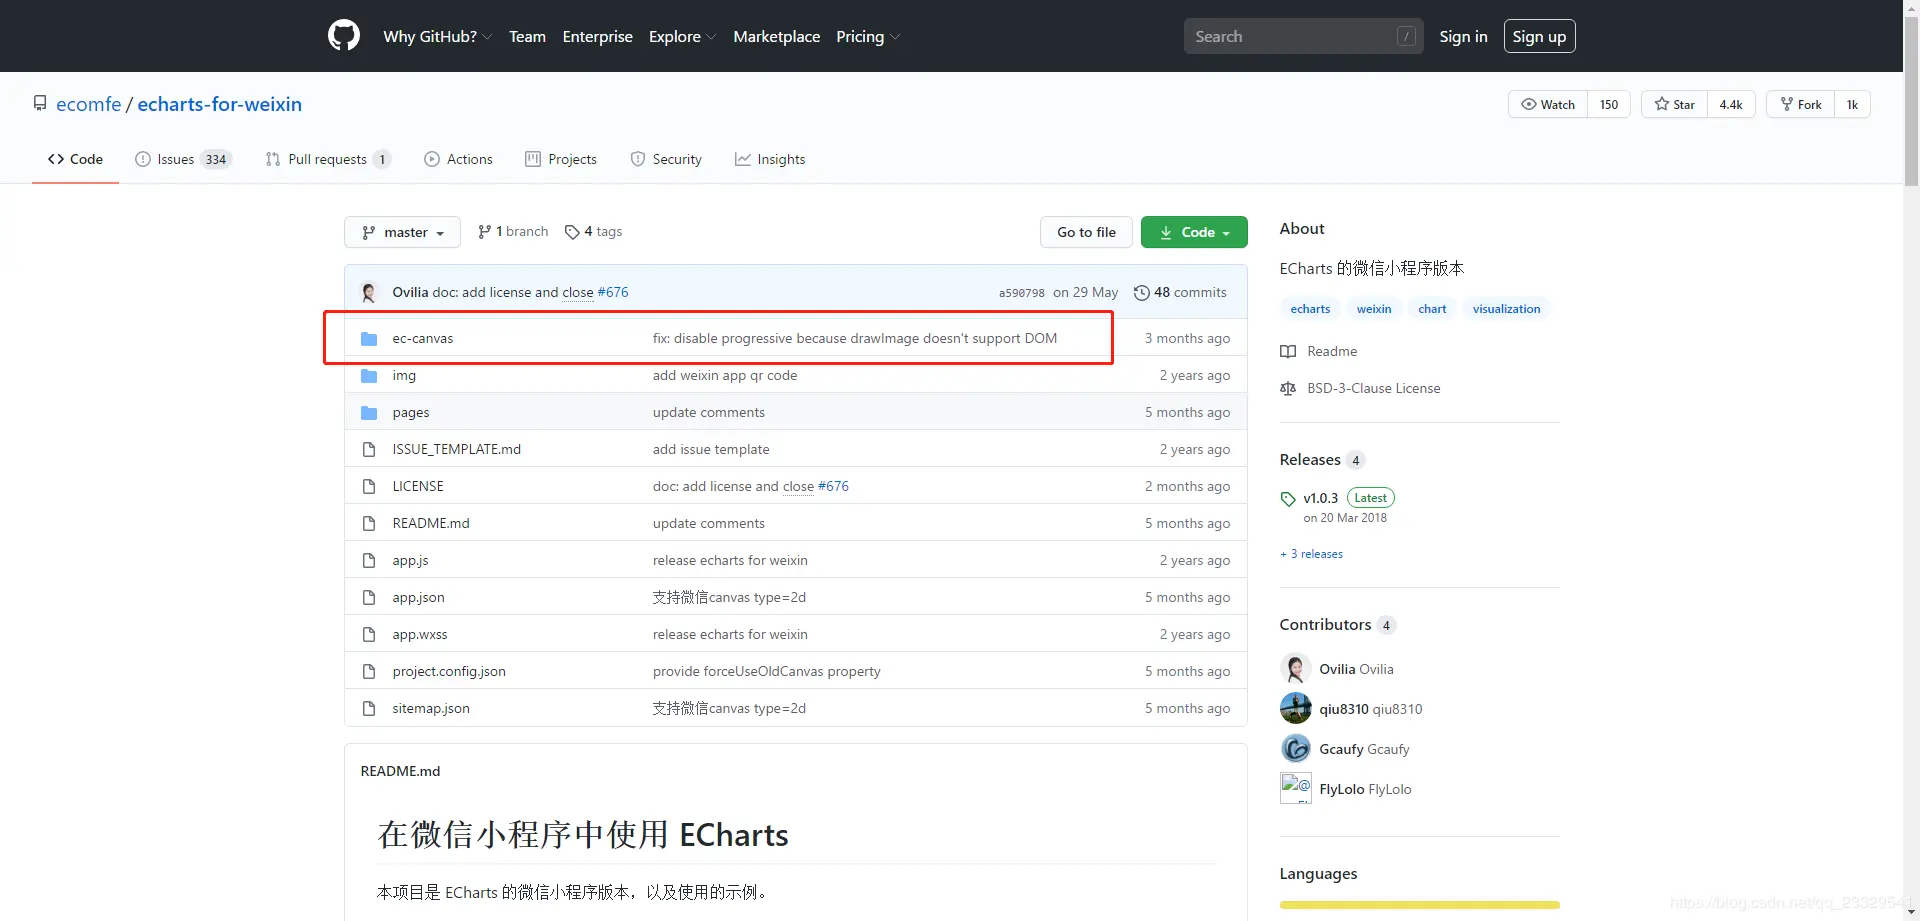Click the Go to file button
The width and height of the screenshot is (1920, 921).
click(x=1086, y=232)
